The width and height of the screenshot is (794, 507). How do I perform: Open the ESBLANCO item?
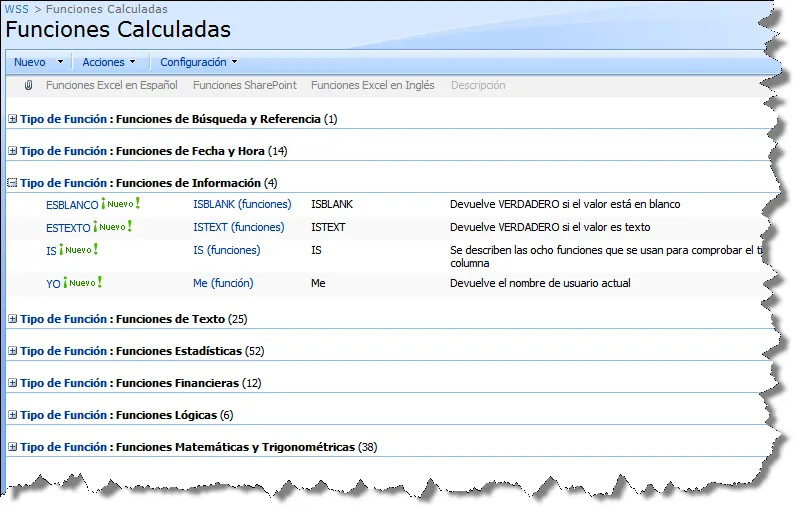coord(72,205)
